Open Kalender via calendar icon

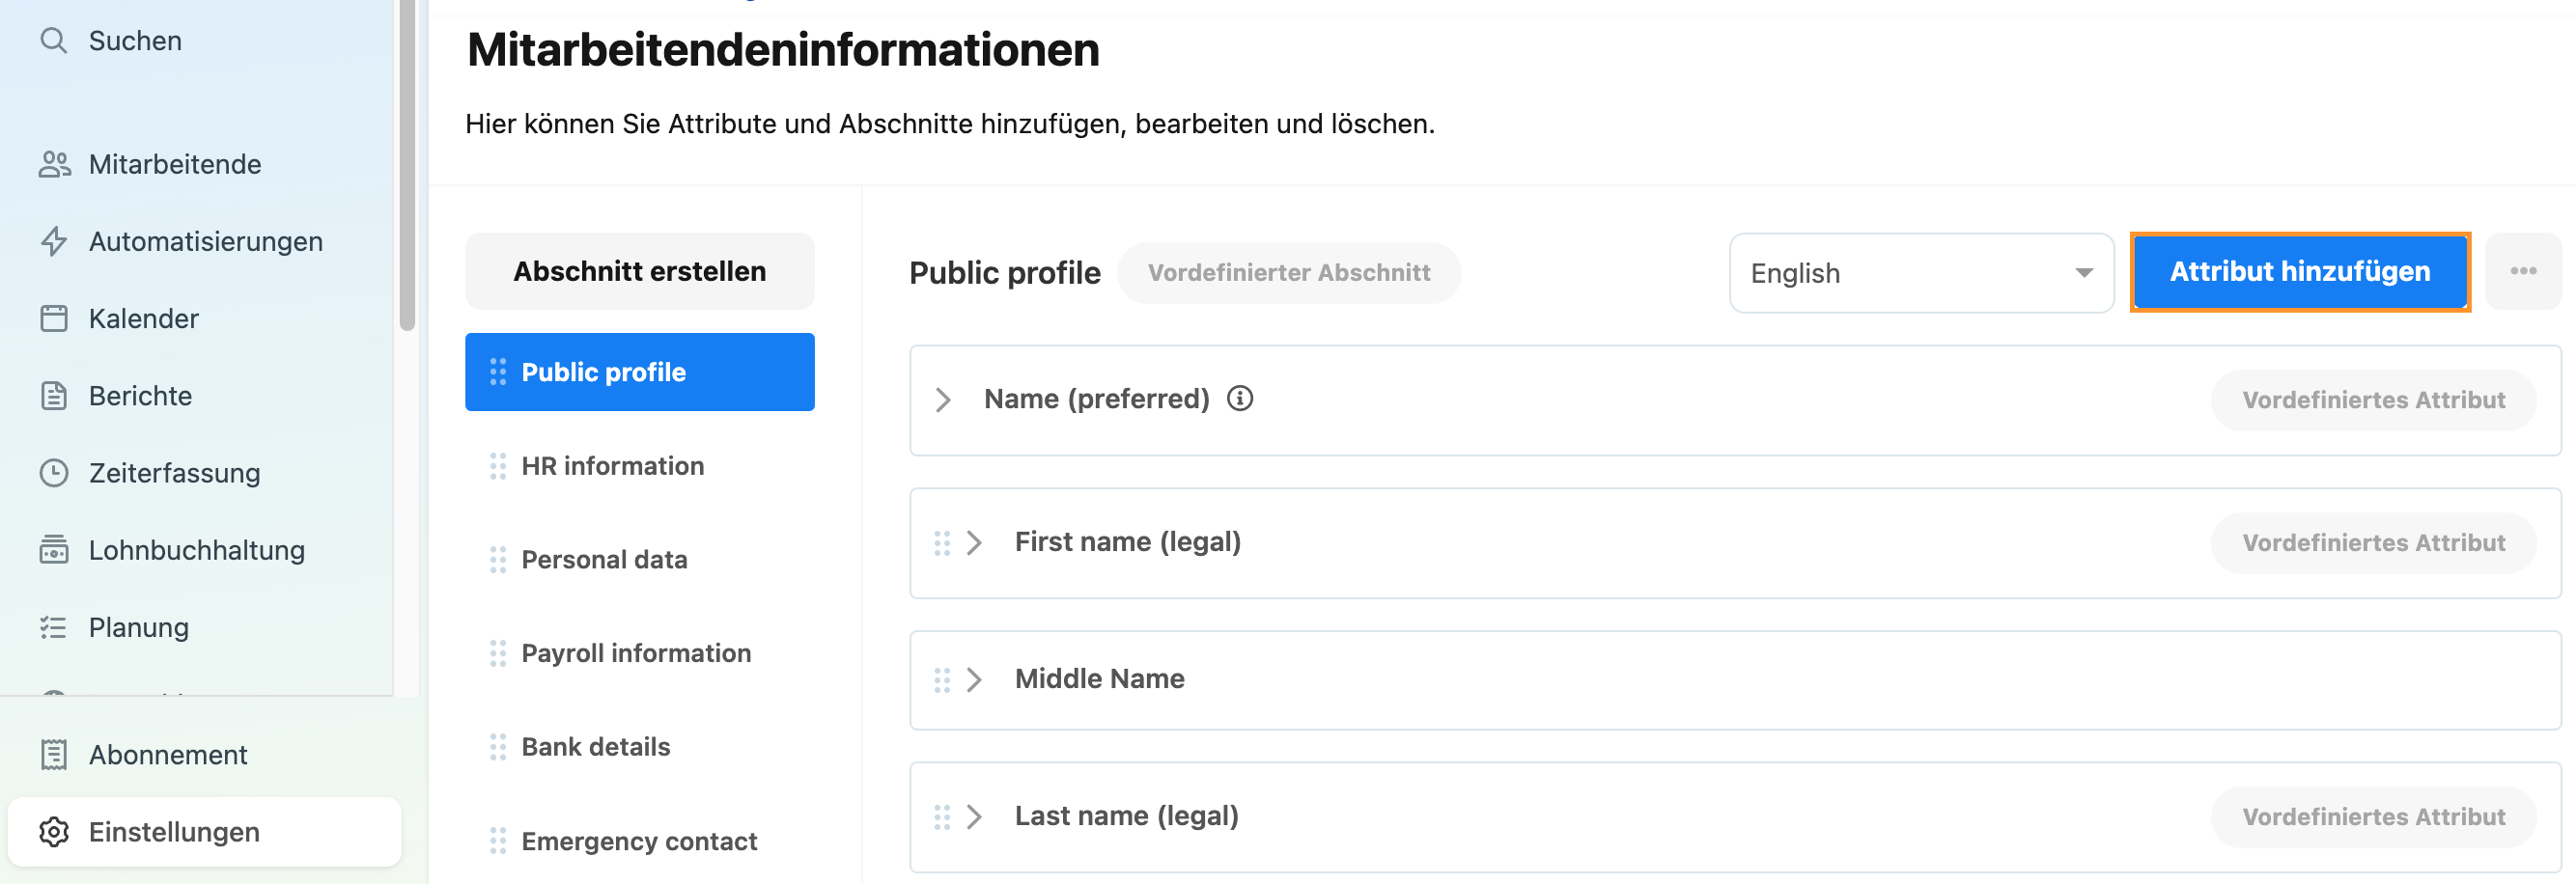54,318
